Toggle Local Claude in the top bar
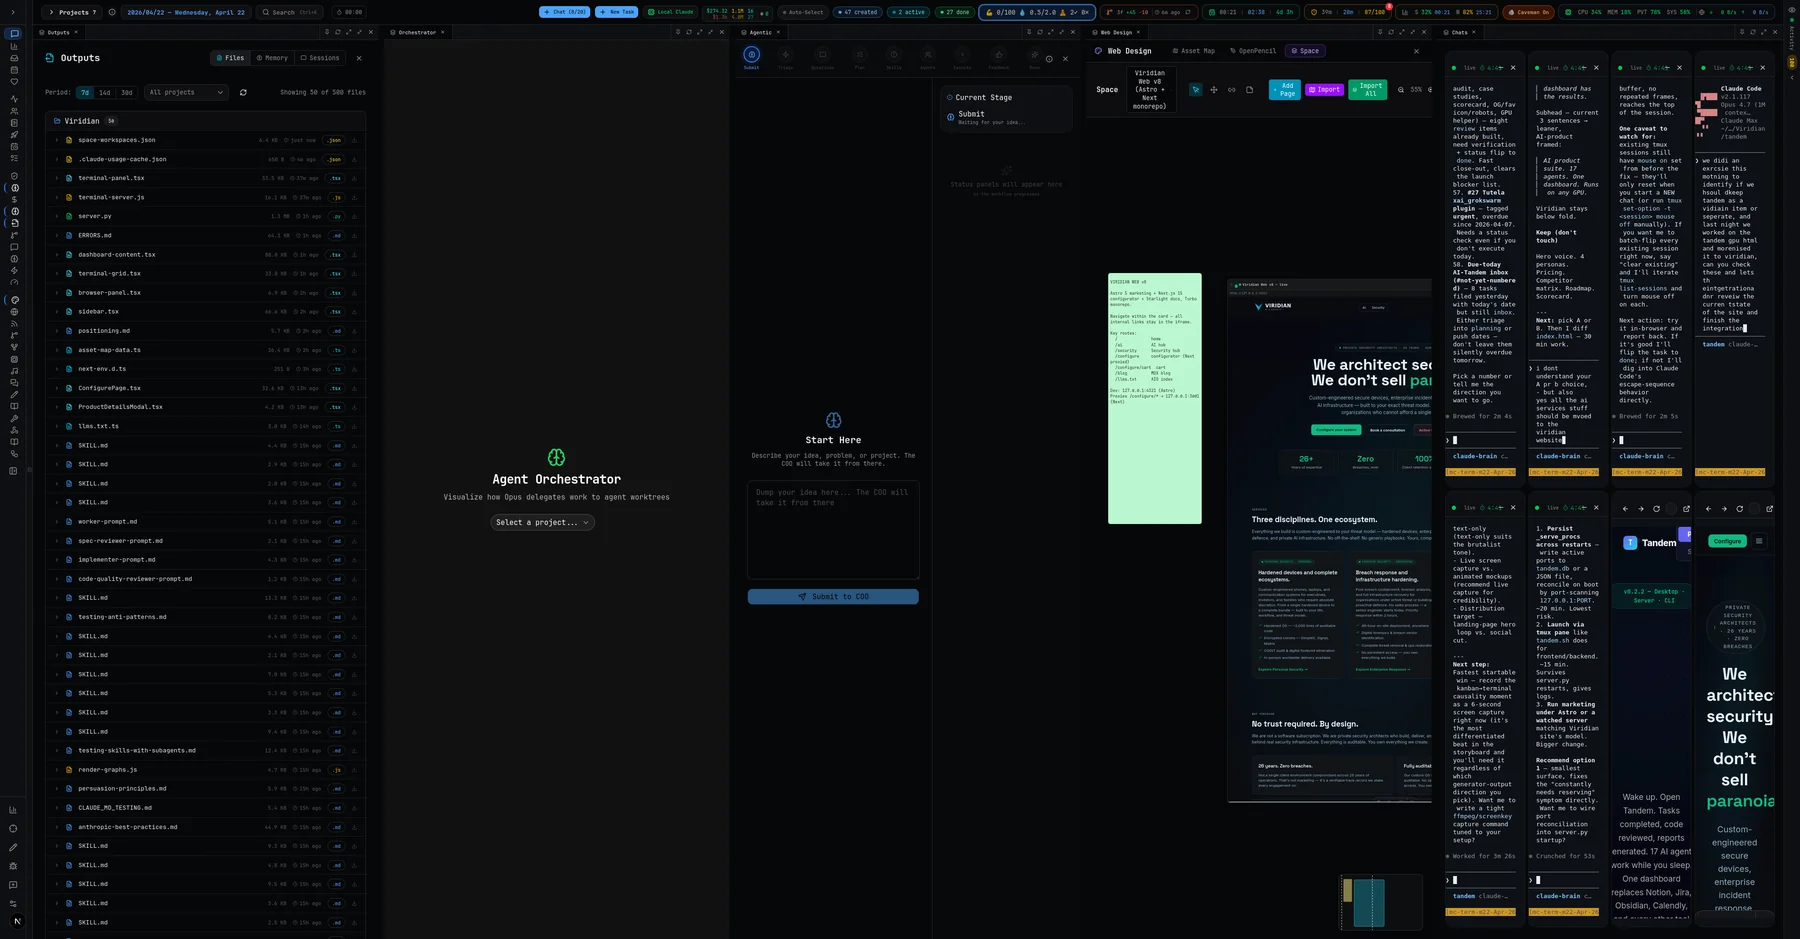 [x=671, y=12]
